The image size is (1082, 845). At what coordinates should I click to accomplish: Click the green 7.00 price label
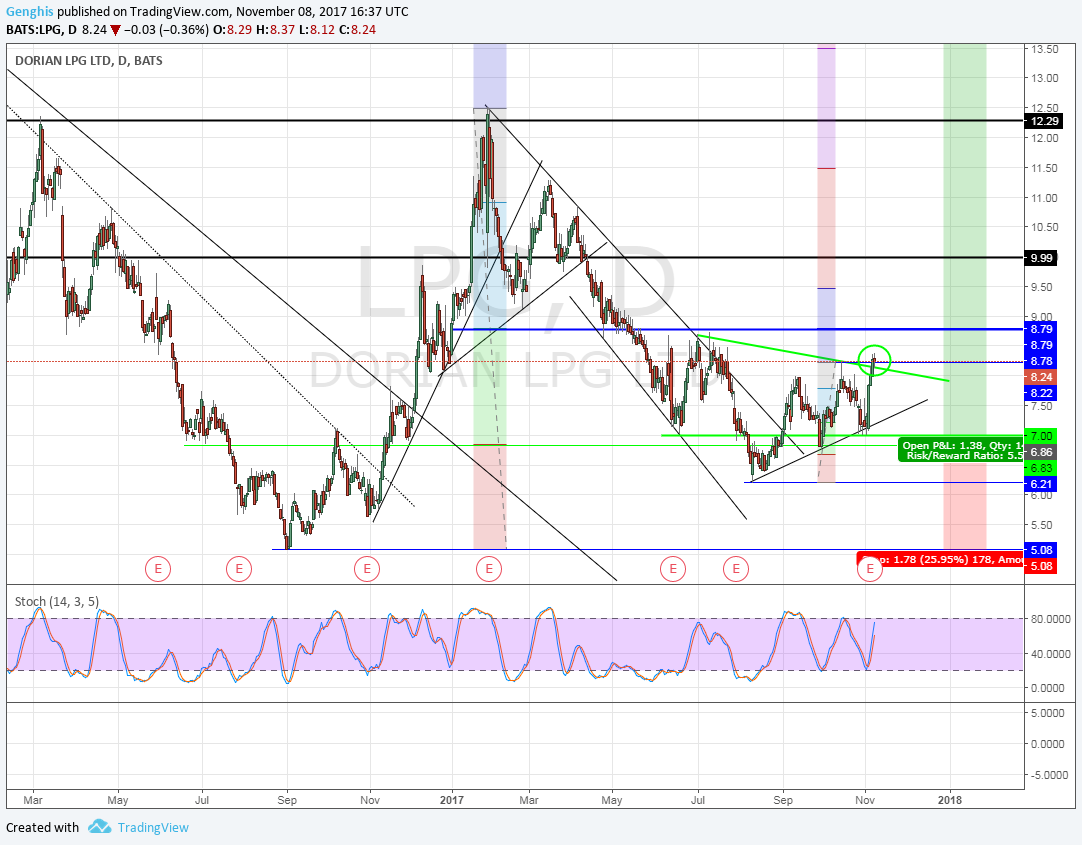click(1040, 436)
